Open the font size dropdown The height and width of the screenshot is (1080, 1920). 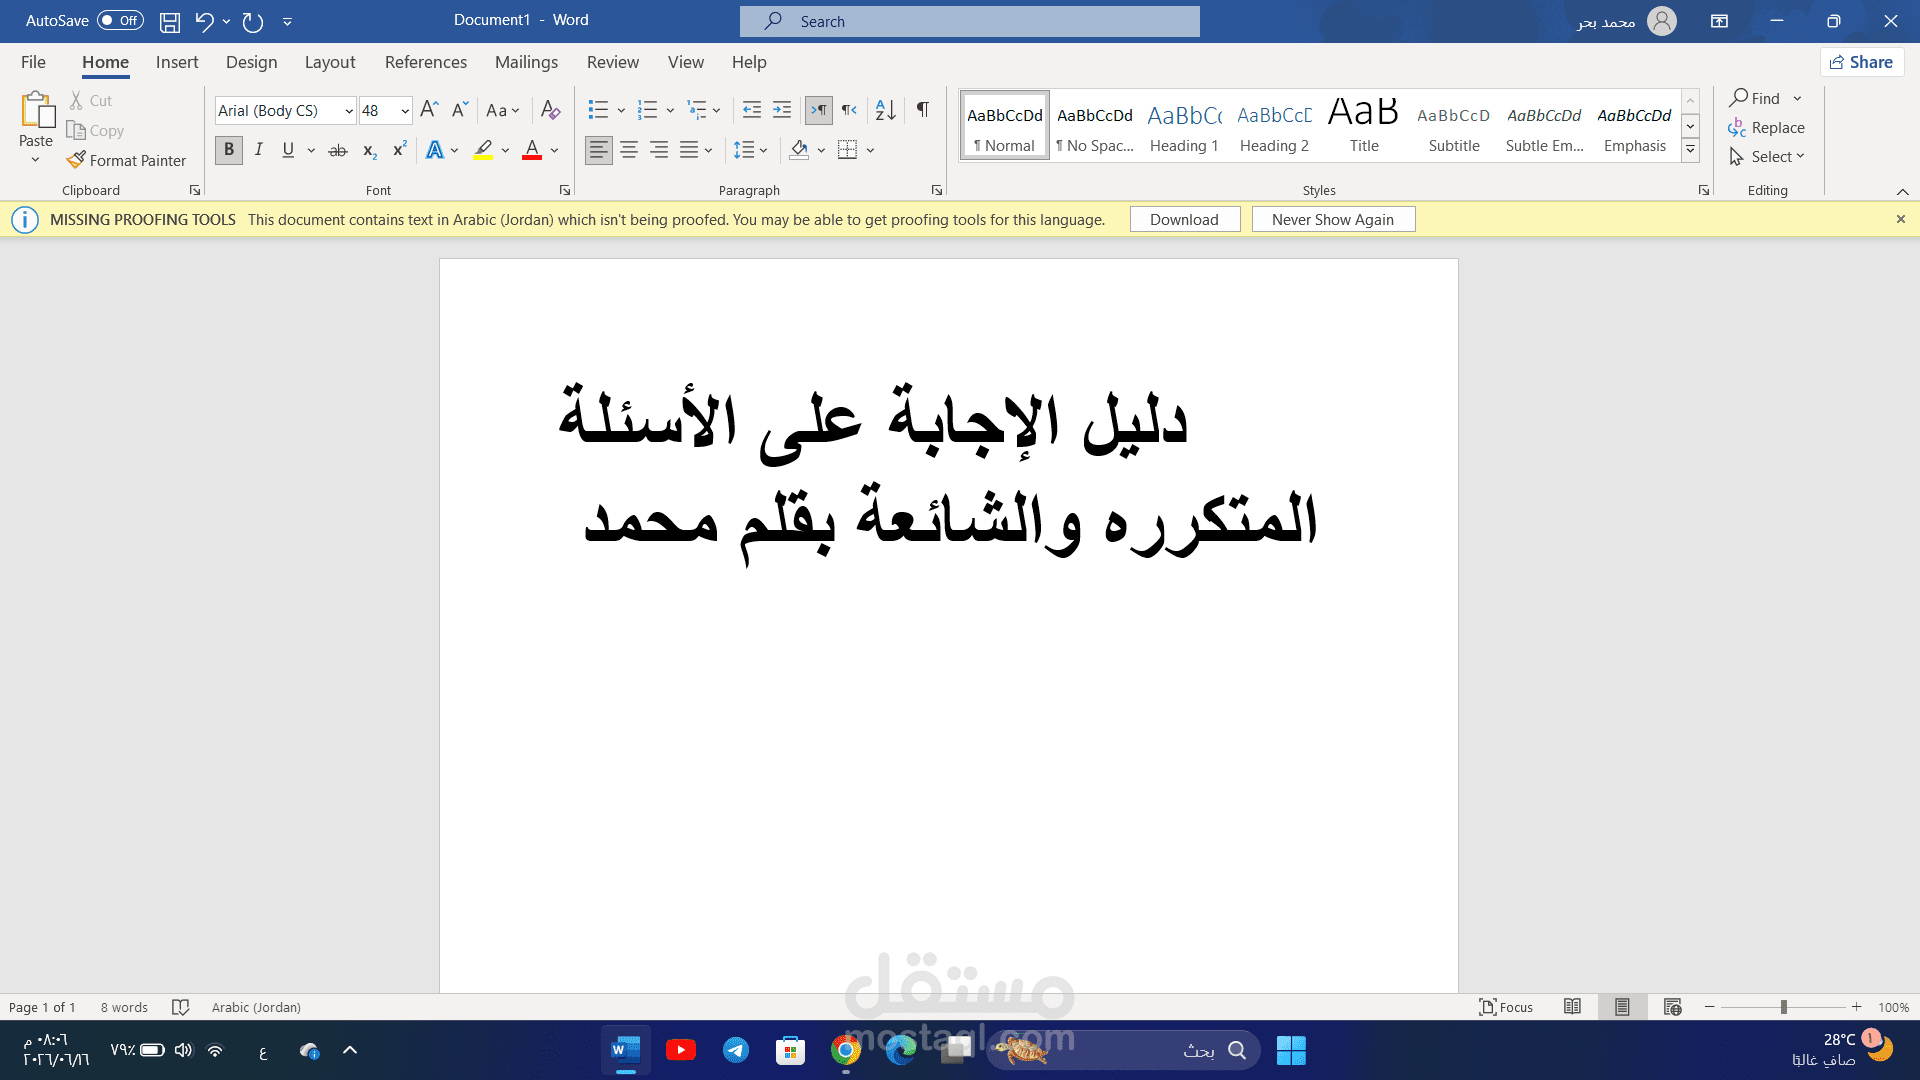click(405, 111)
